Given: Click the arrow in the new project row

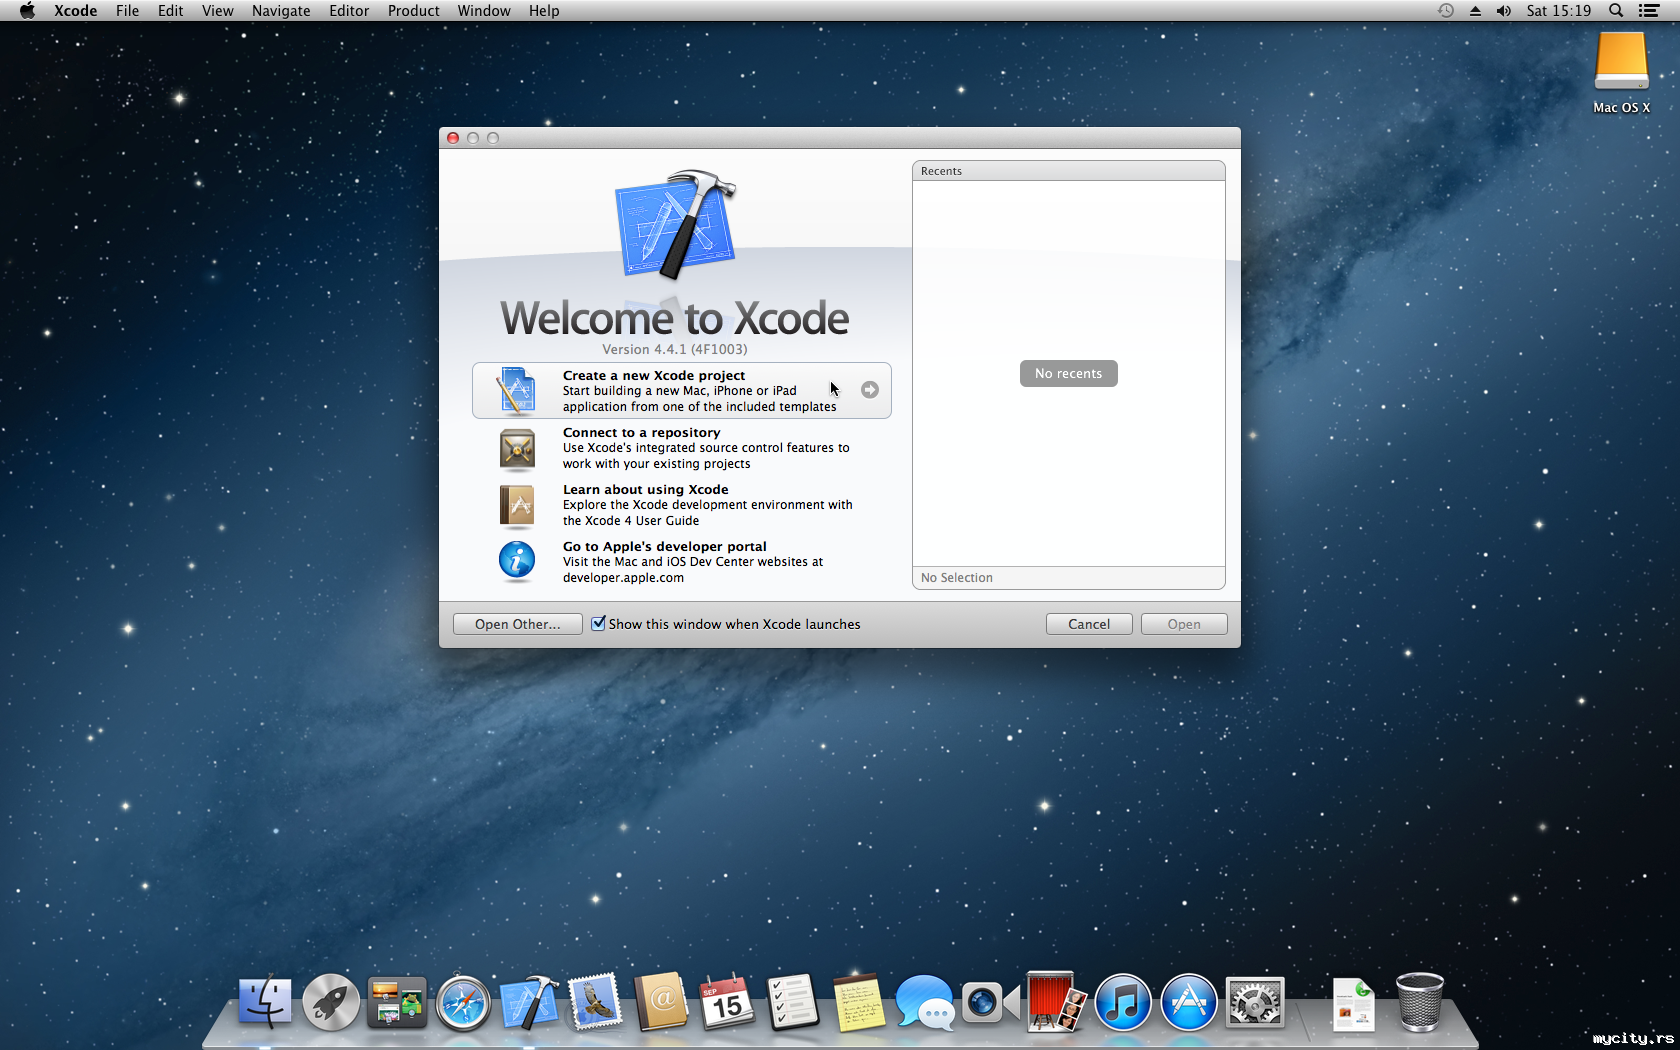Looking at the screenshot, I should click(870, 390).
